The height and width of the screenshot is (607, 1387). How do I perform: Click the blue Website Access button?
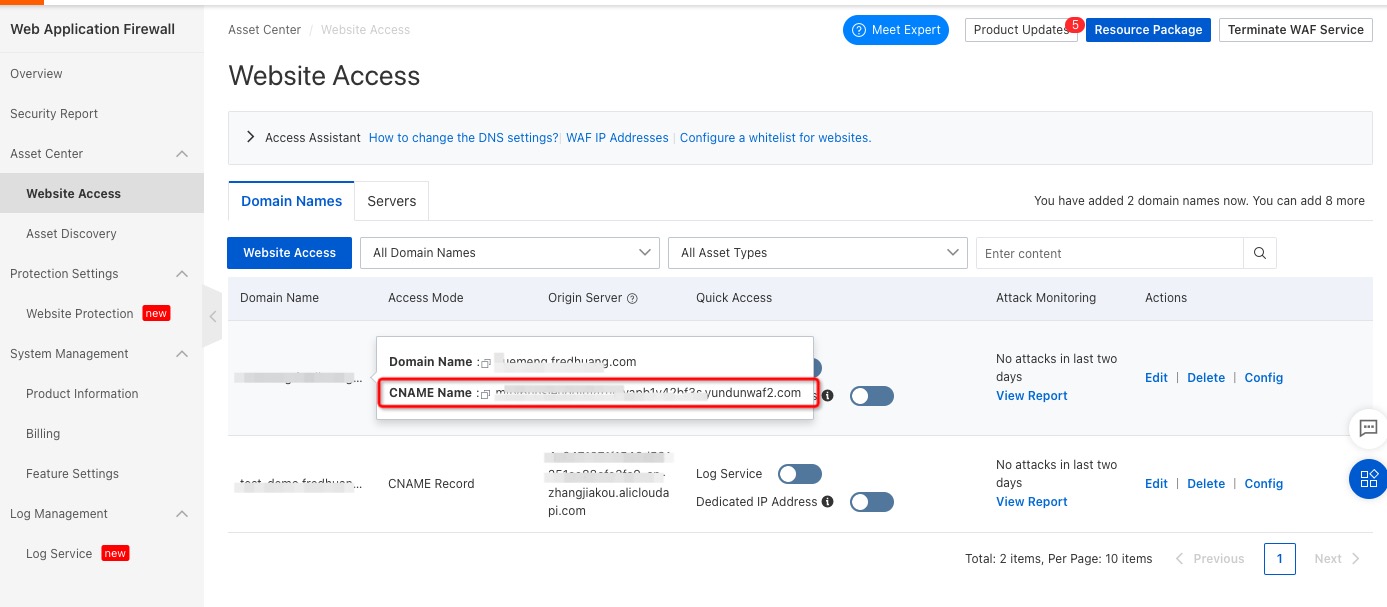pos(290,253)
